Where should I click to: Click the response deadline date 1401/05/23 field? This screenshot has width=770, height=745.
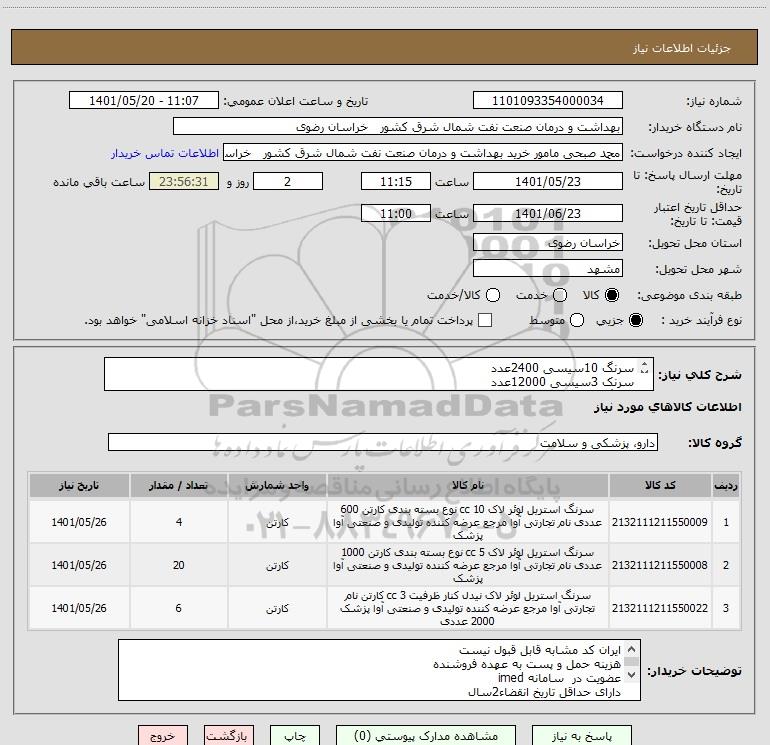pos(548,181)
